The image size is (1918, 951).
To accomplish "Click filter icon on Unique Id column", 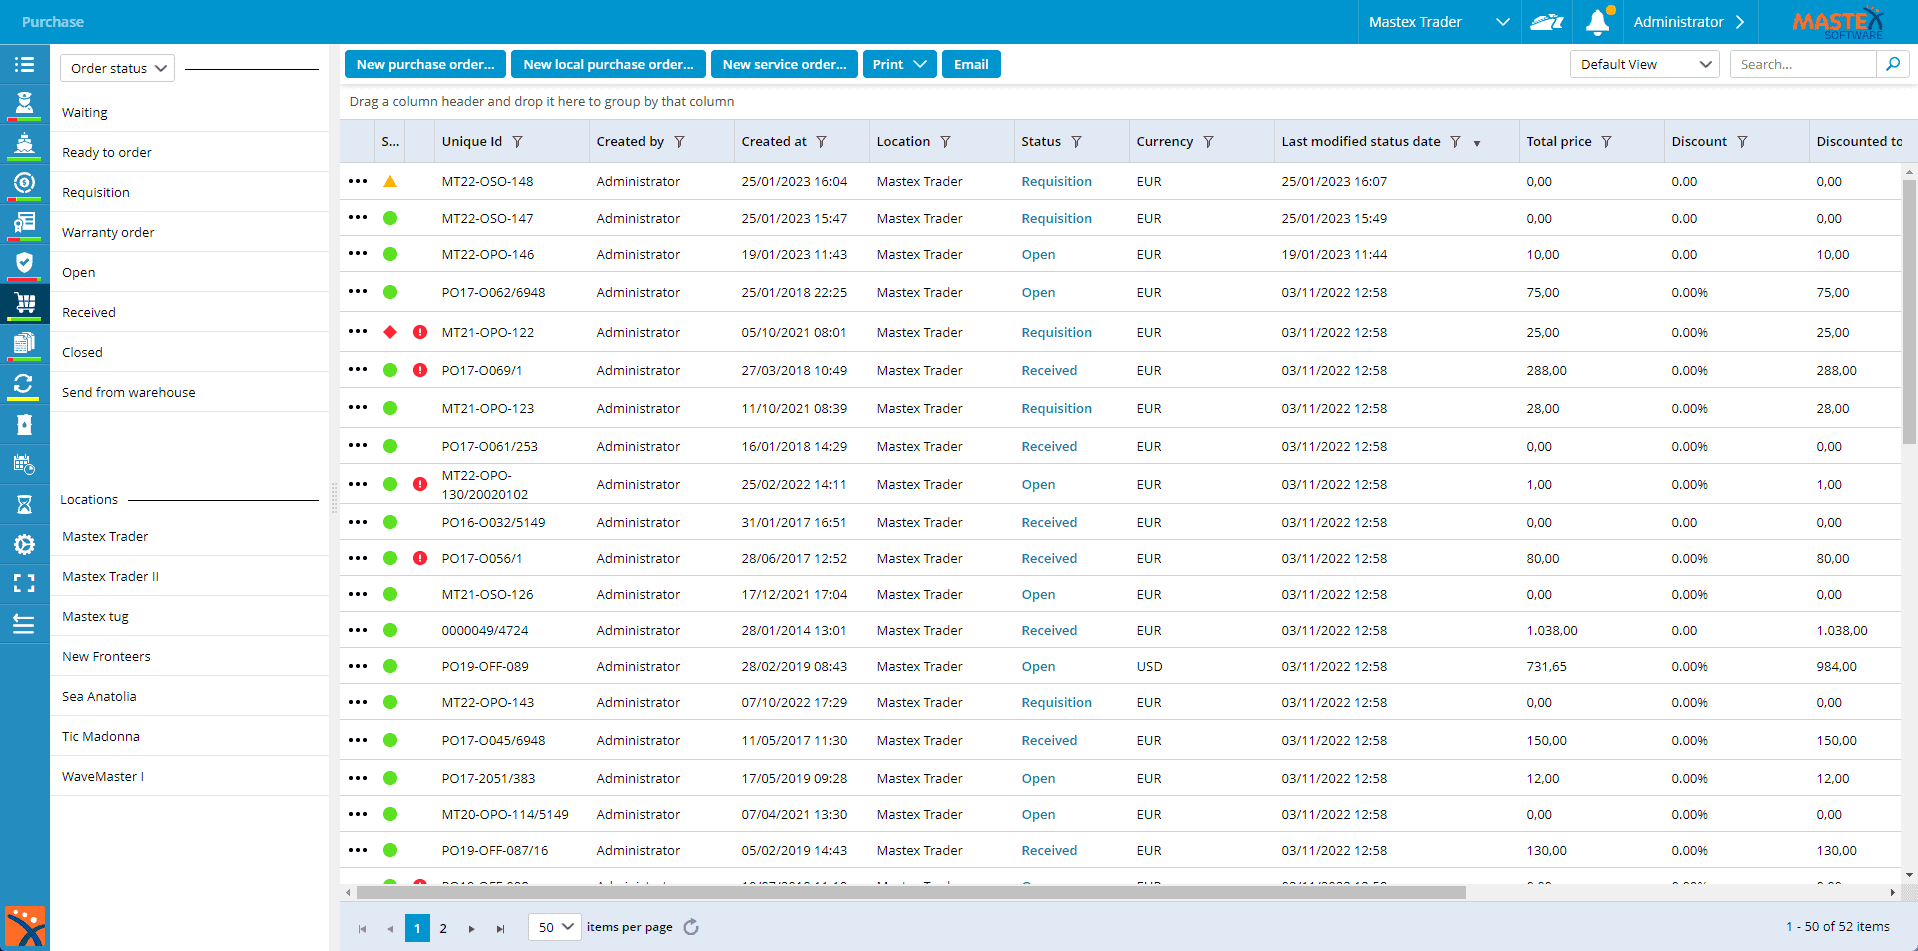I will pos(517,142).
